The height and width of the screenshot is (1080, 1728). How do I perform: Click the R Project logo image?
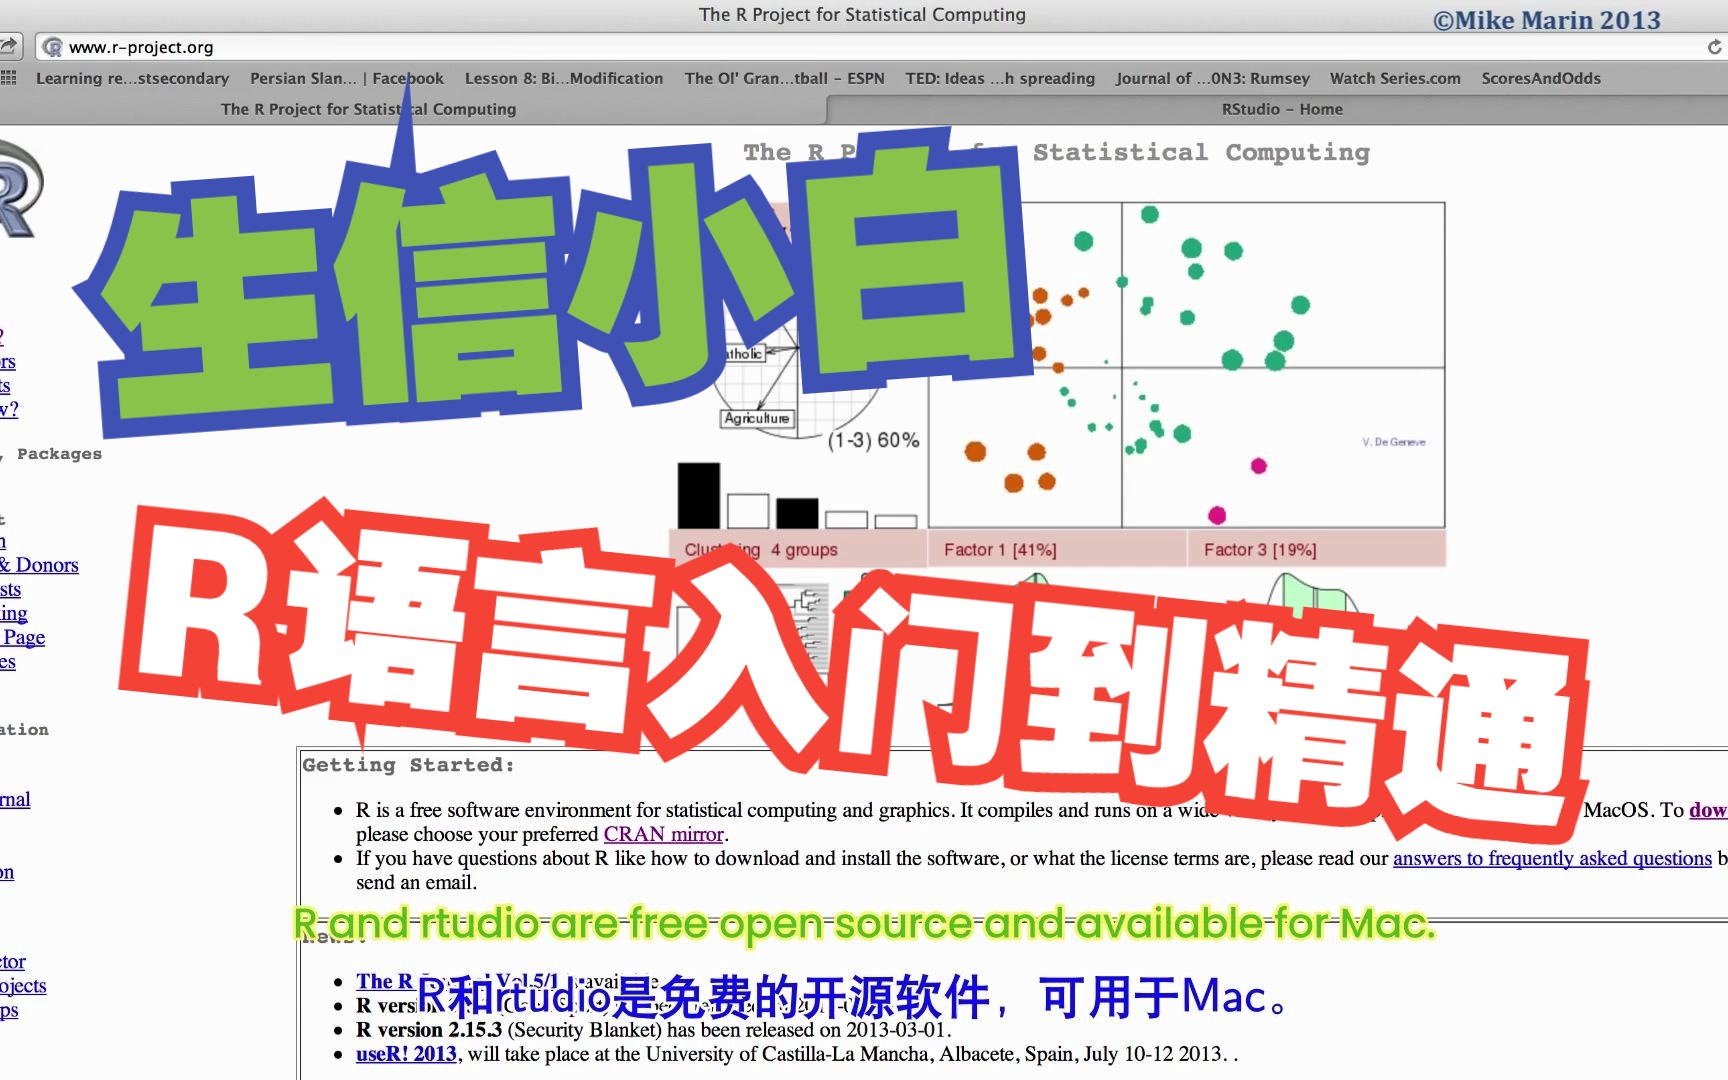coord(15,190)
